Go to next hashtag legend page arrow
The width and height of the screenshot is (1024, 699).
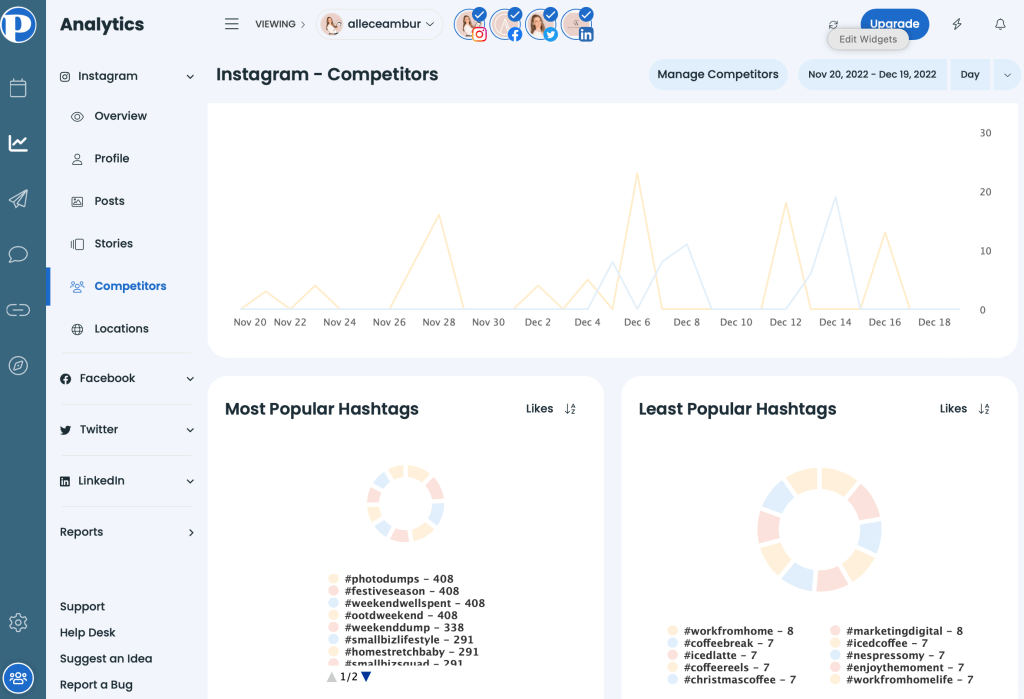[366, 677]
